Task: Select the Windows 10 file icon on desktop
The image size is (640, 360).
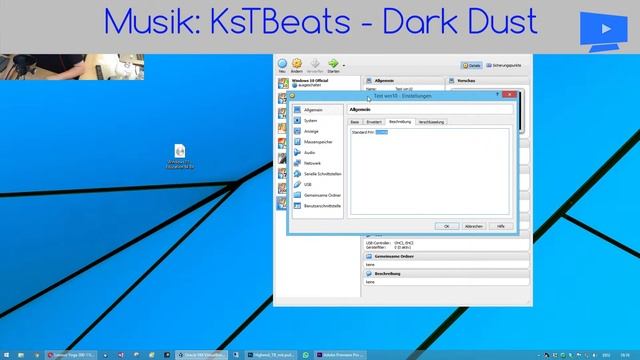Action: tap(180, 156)
